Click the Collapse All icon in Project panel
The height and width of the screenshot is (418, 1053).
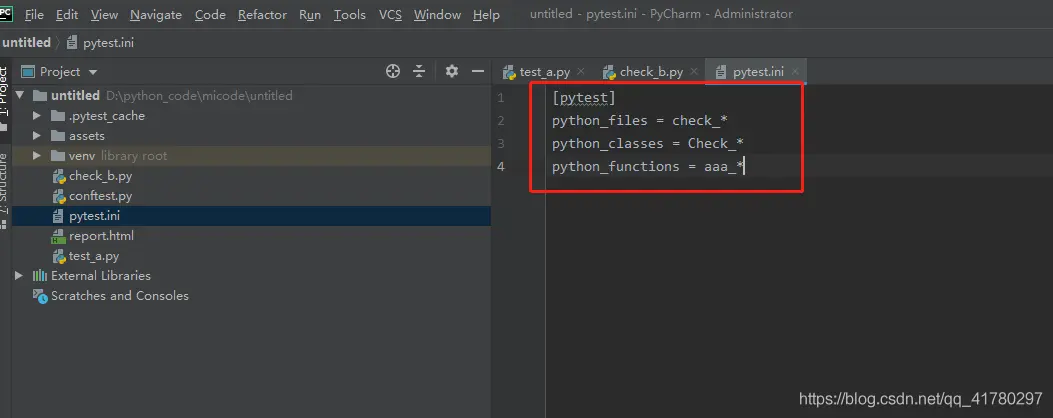[x=419, y=71]
